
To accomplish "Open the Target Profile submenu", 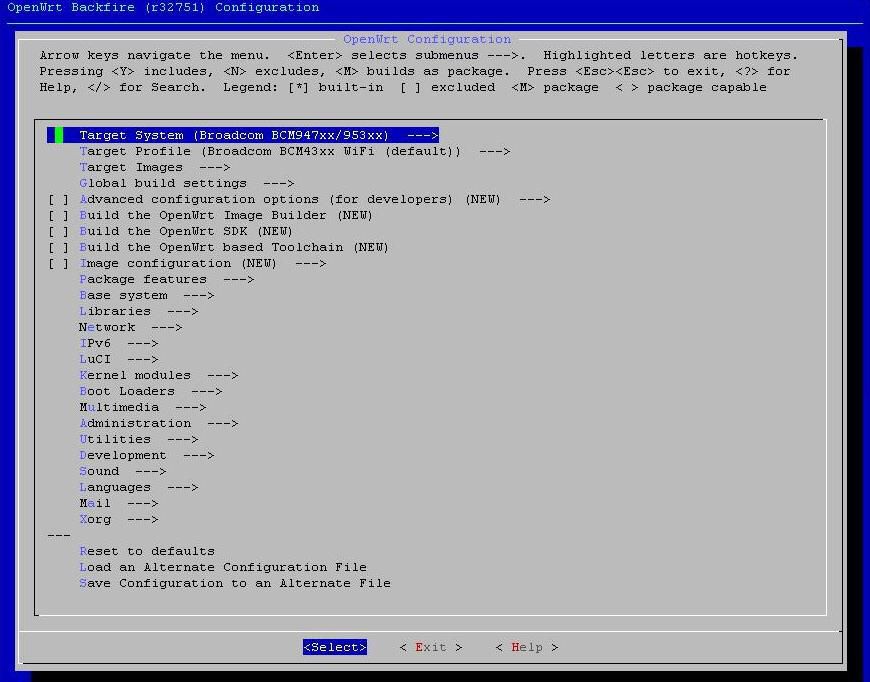I will [x=295, y=151].
